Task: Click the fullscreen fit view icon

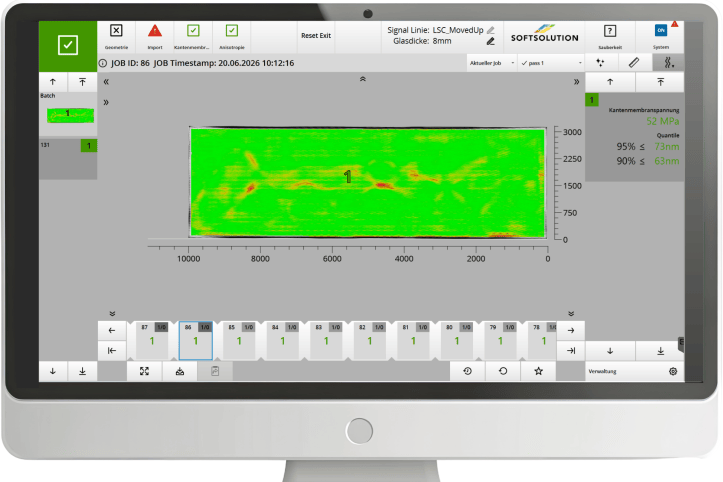Action: click(x=144, y=371)
